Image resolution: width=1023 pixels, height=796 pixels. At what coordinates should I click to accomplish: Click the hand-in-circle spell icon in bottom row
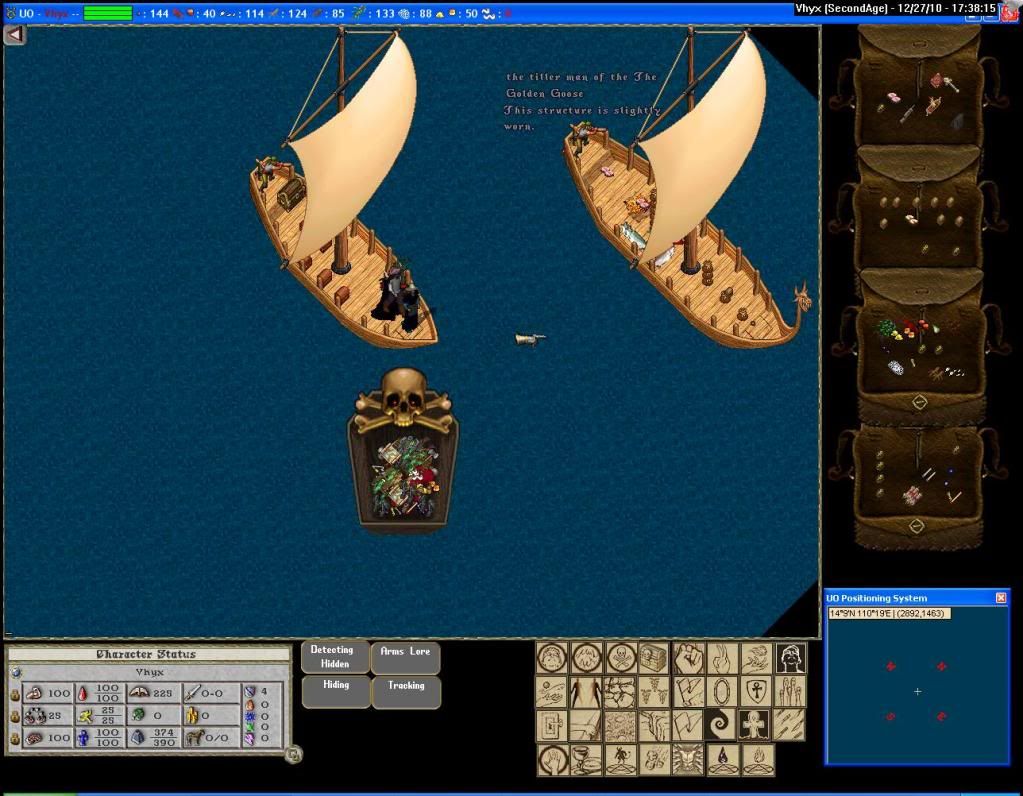553,759
